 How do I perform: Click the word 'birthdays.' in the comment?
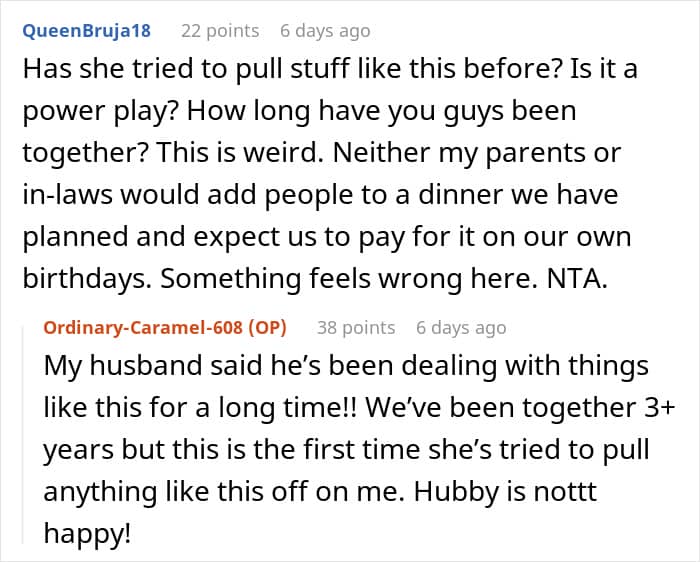[87, 278]
